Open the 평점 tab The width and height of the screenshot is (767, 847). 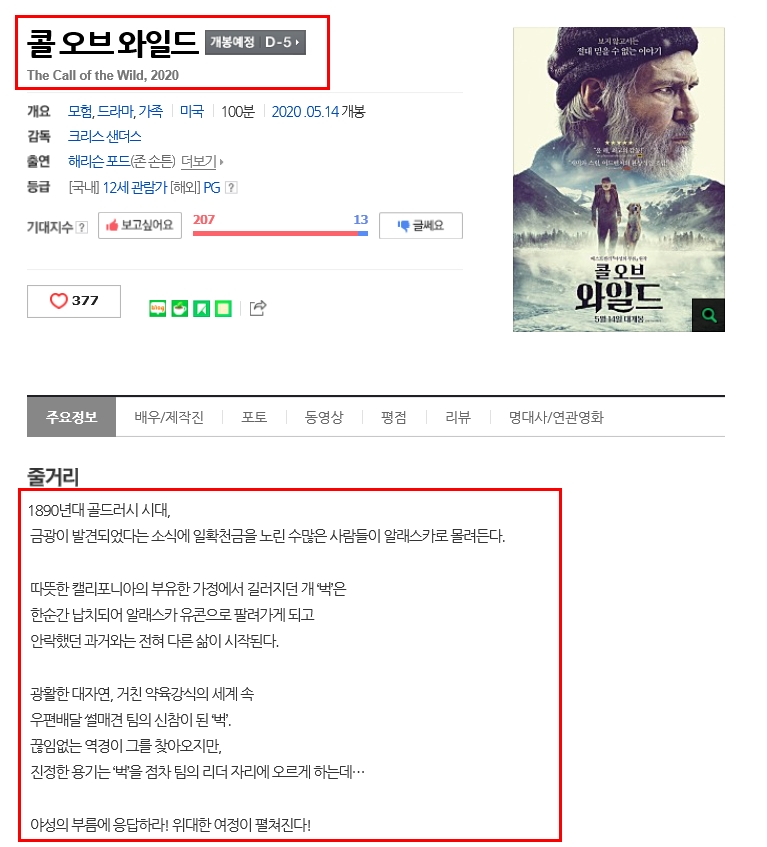(x=394, y=417)
